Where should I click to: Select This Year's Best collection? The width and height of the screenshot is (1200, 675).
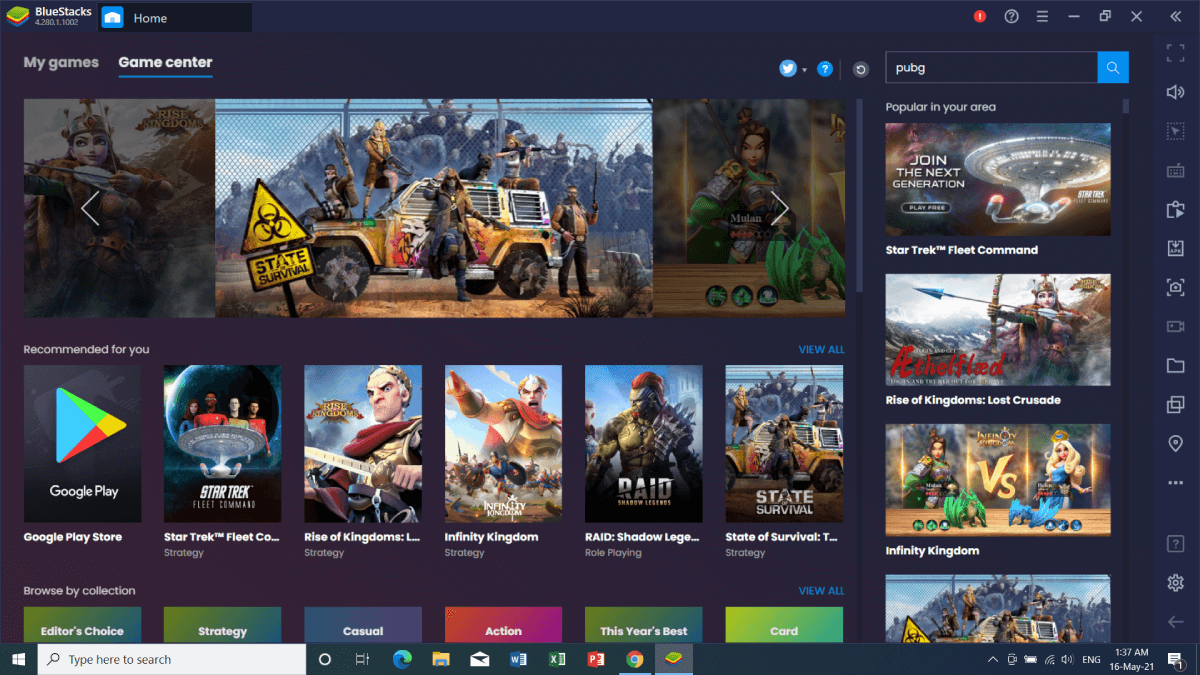[x=643, y=625]
